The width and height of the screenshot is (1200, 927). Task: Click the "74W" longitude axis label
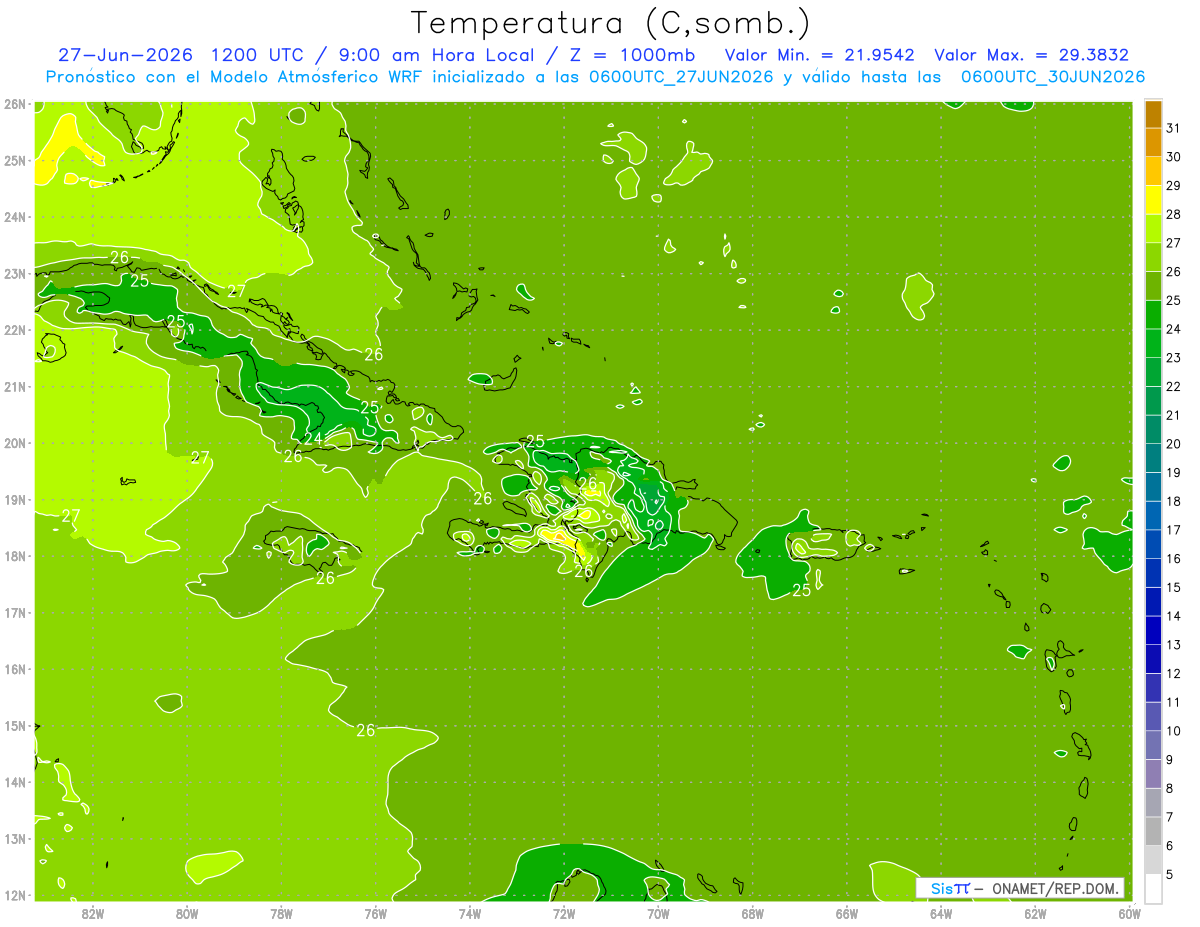(469, 913)
